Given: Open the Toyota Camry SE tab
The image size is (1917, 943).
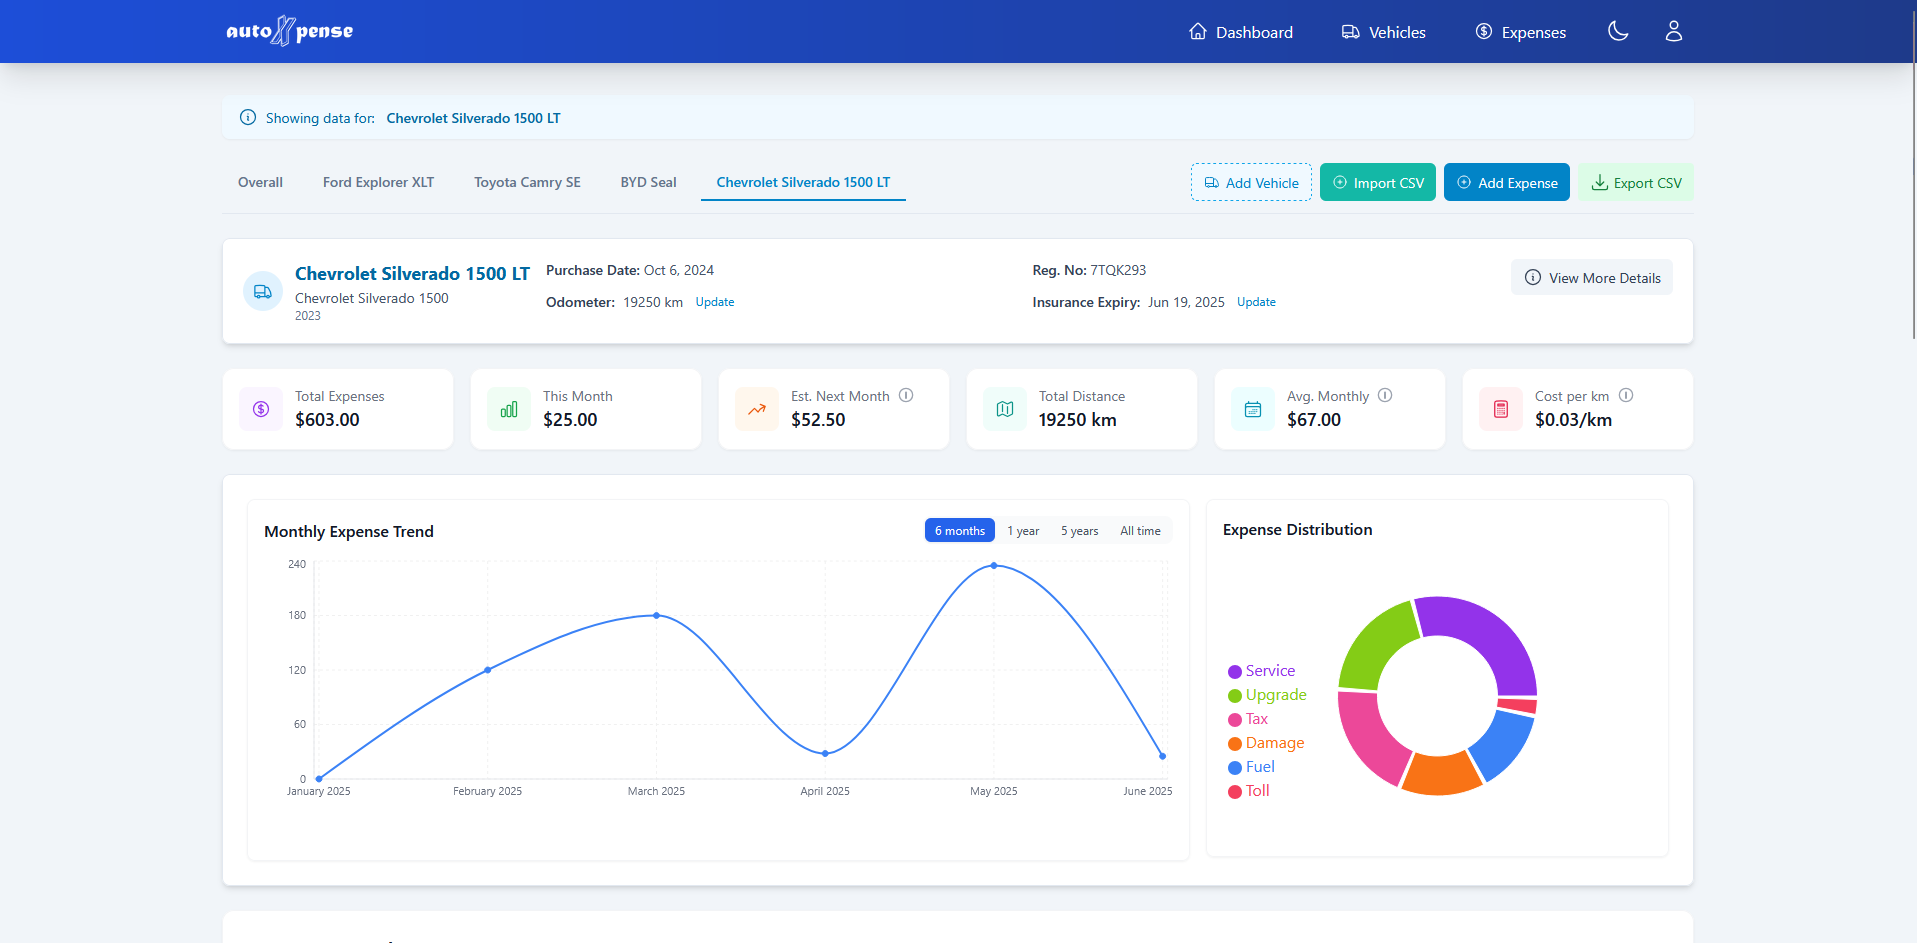Looking at the screenshot, I should pyautogui.click(x=527, y=182).
